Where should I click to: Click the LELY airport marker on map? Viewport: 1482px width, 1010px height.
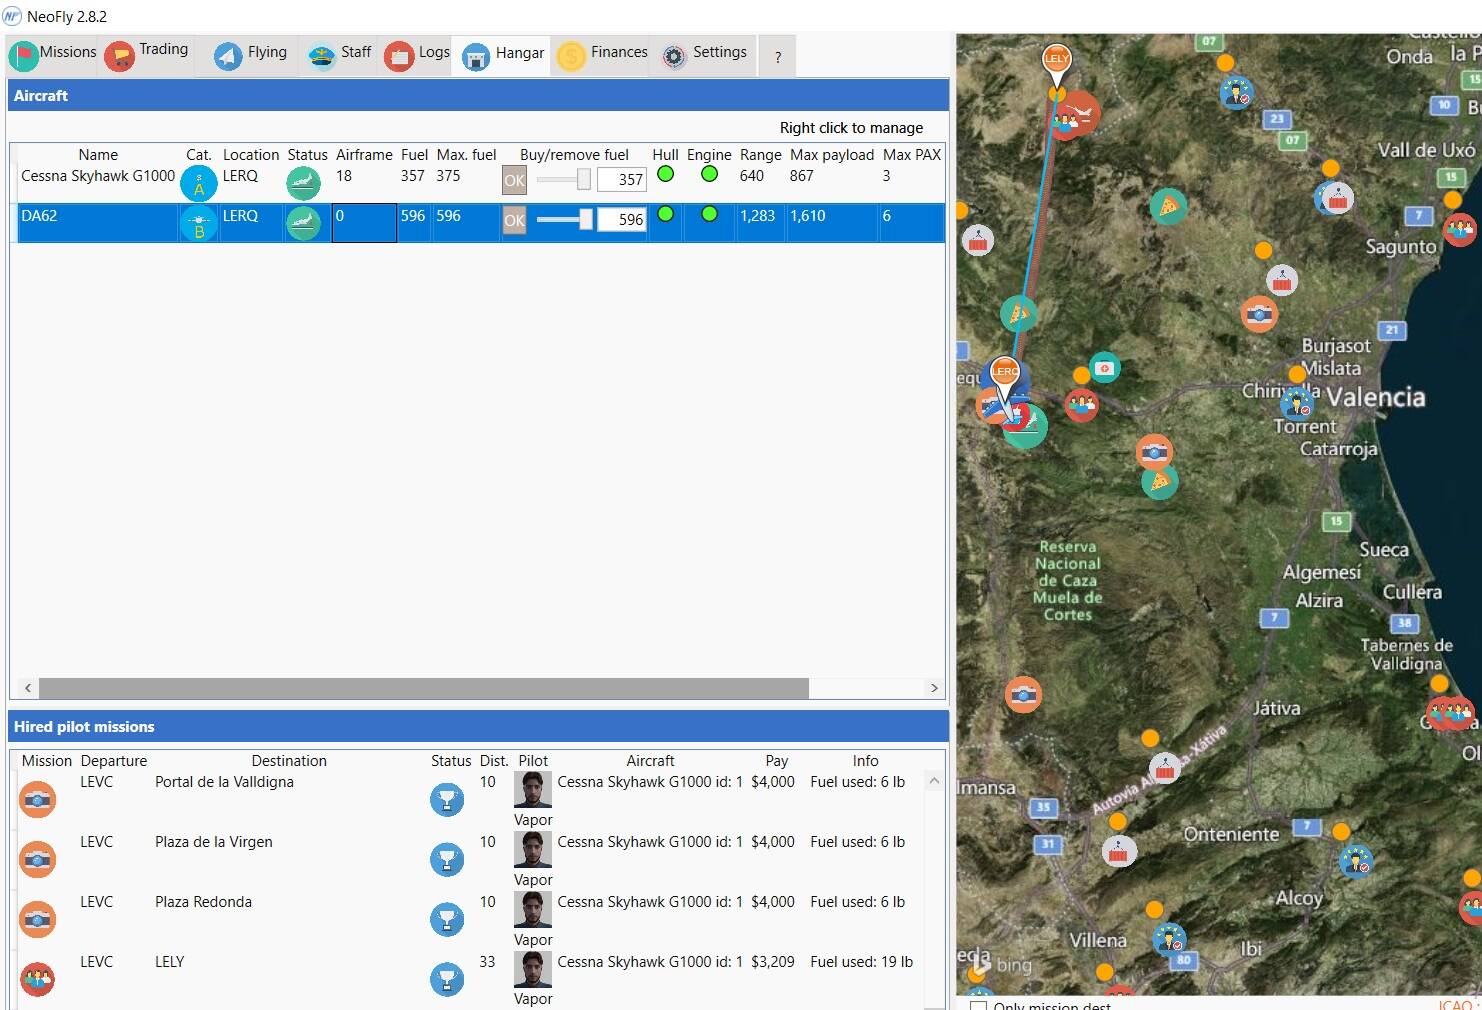point(1056,59)
